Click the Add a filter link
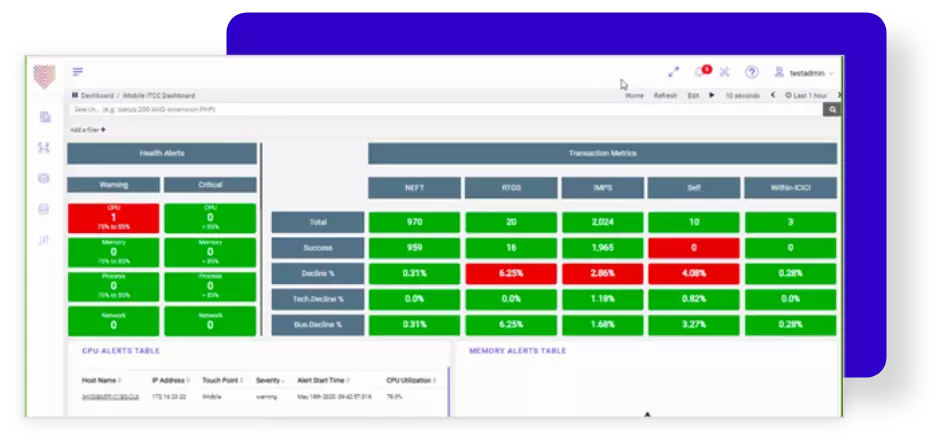Viewport: 949px width, 445px height. (88, 130)
